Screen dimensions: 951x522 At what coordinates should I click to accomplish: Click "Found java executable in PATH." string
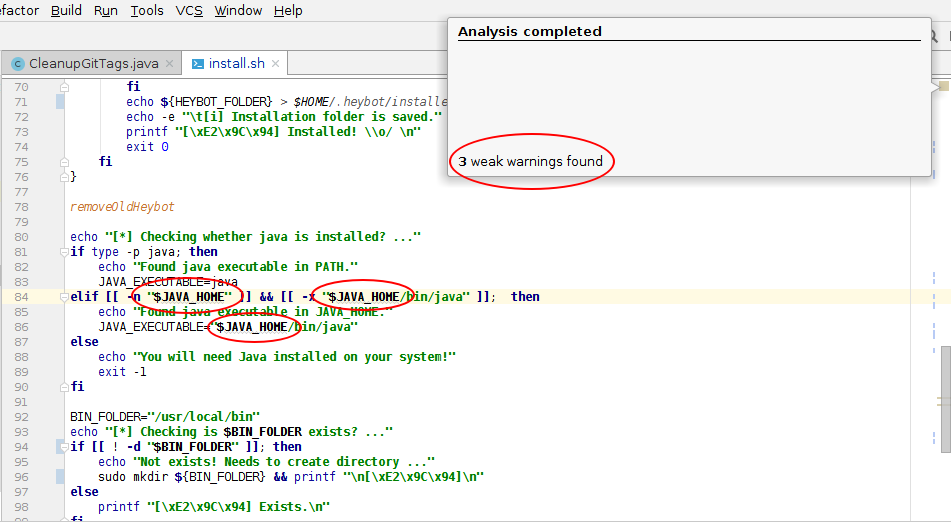[x=246, y=267]
